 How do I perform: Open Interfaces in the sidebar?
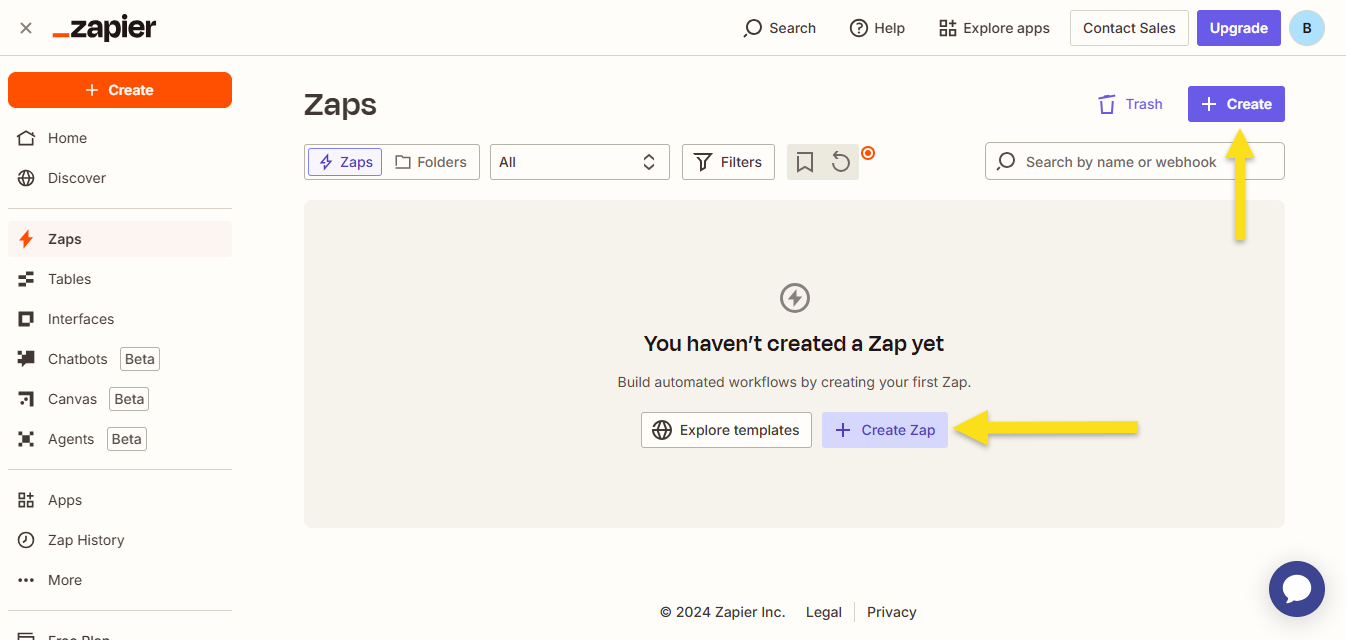(x=120, y=319)
